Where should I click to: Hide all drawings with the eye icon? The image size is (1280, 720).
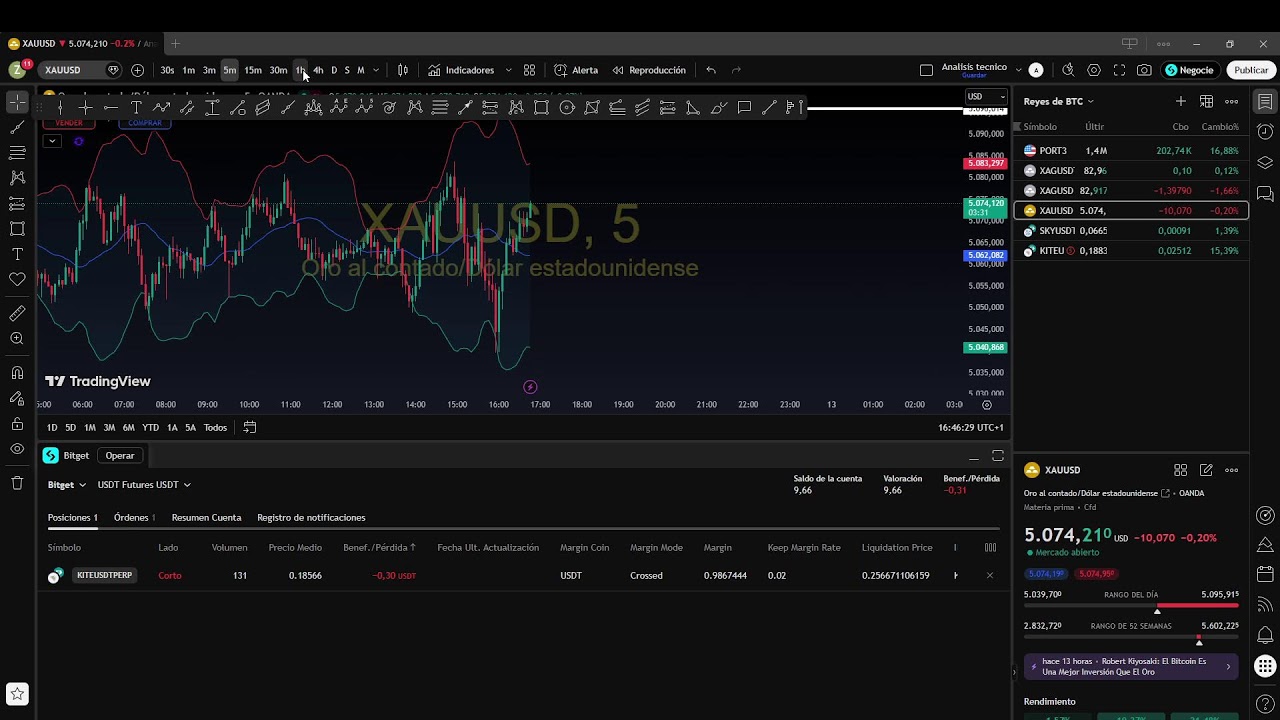[17, 449]
